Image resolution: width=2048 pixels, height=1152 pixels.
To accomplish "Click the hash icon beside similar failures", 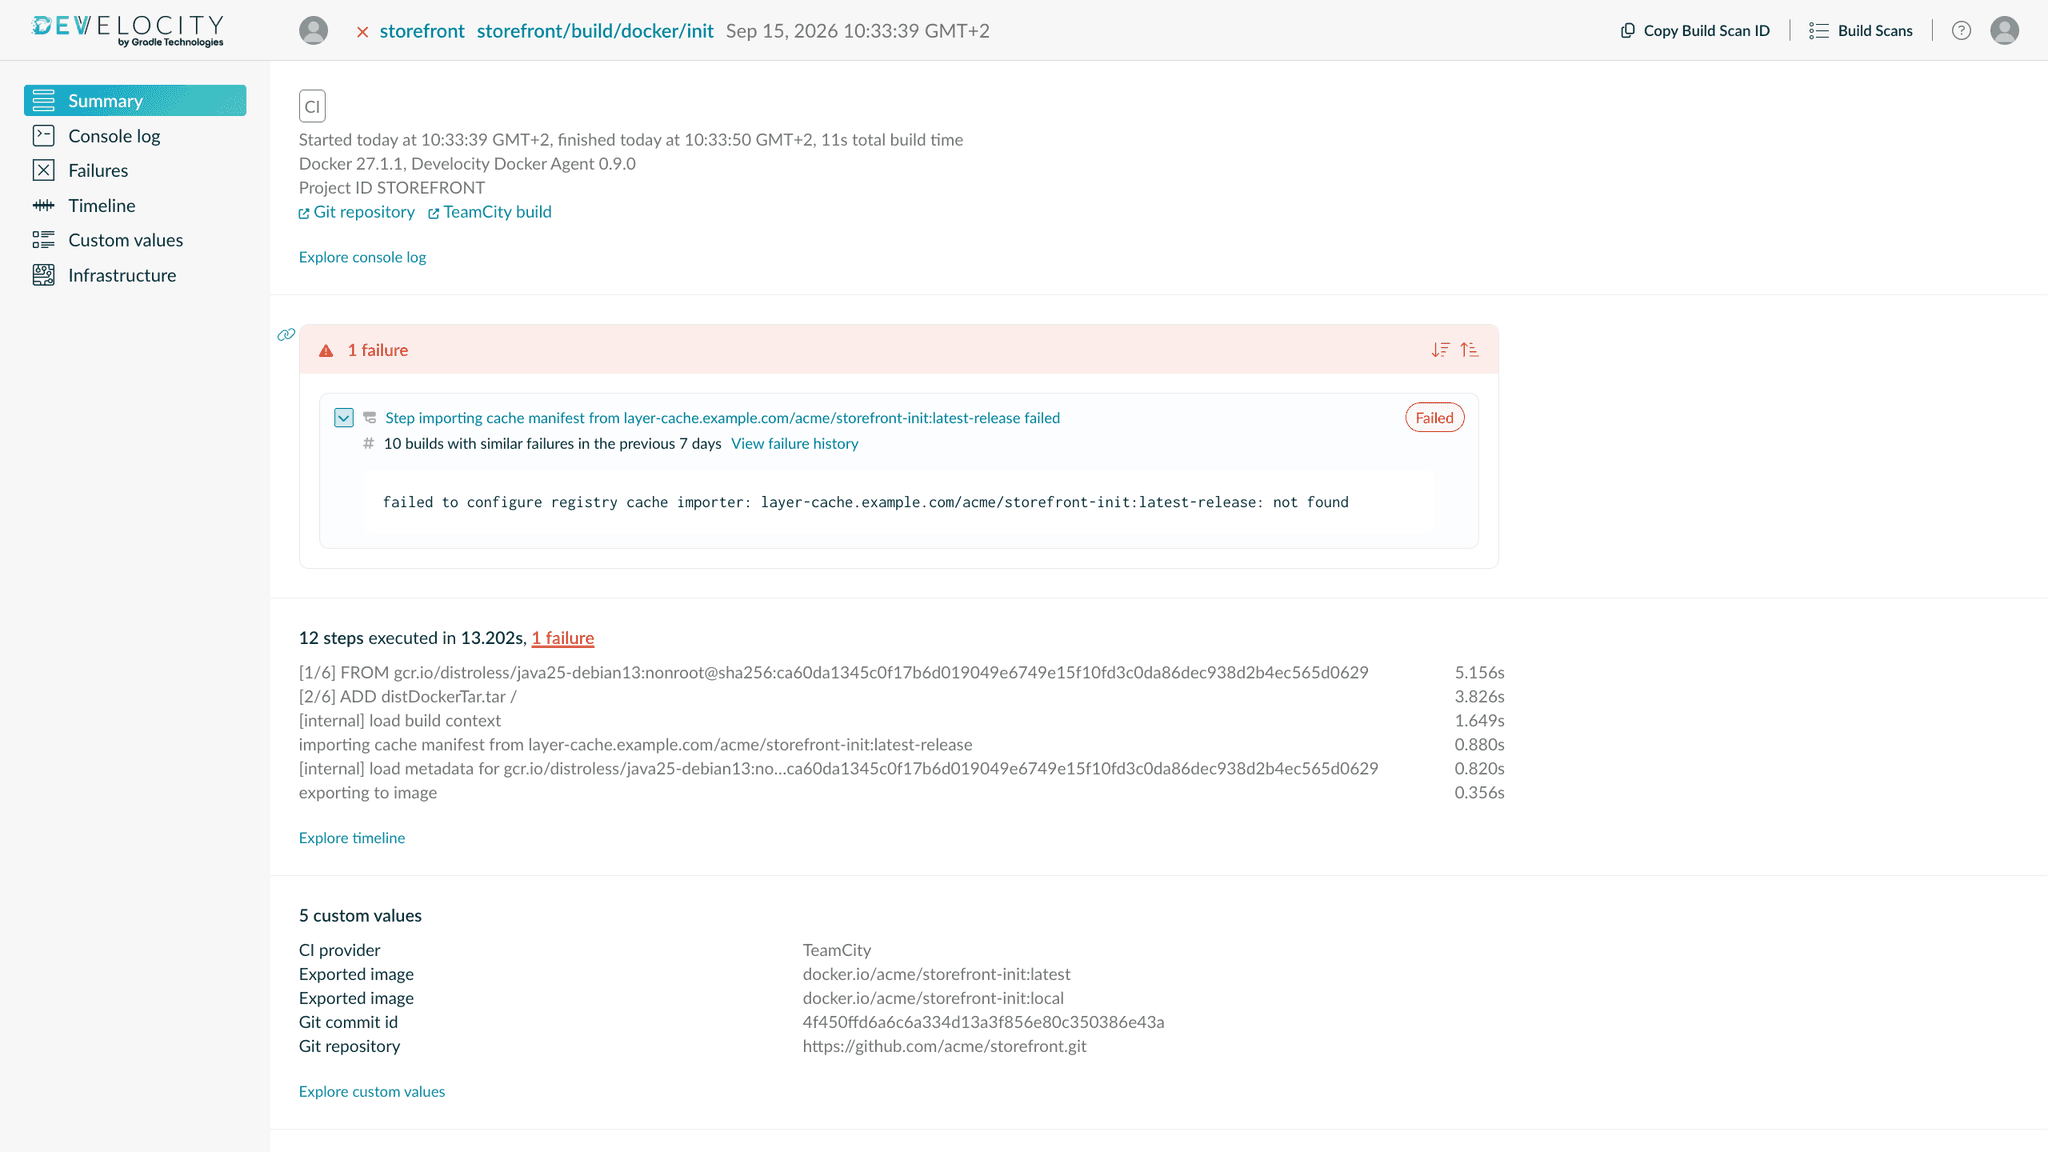I will coord(368,444).
